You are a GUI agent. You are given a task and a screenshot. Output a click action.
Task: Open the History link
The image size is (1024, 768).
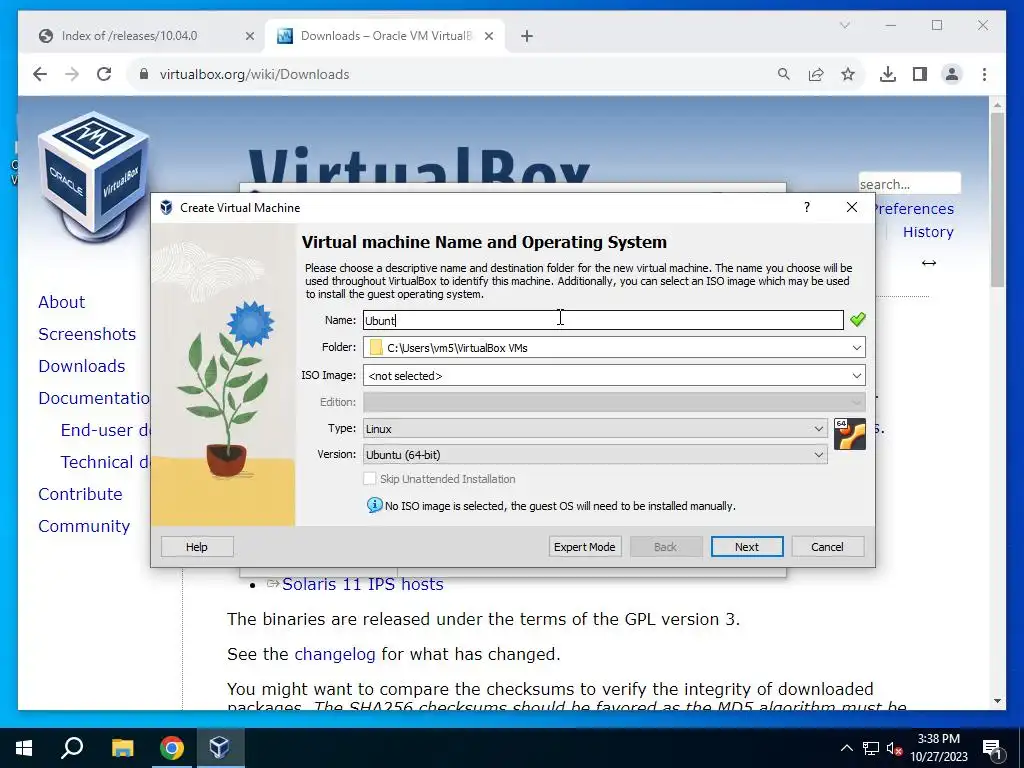pyautogui.click(x=928, y=232)
